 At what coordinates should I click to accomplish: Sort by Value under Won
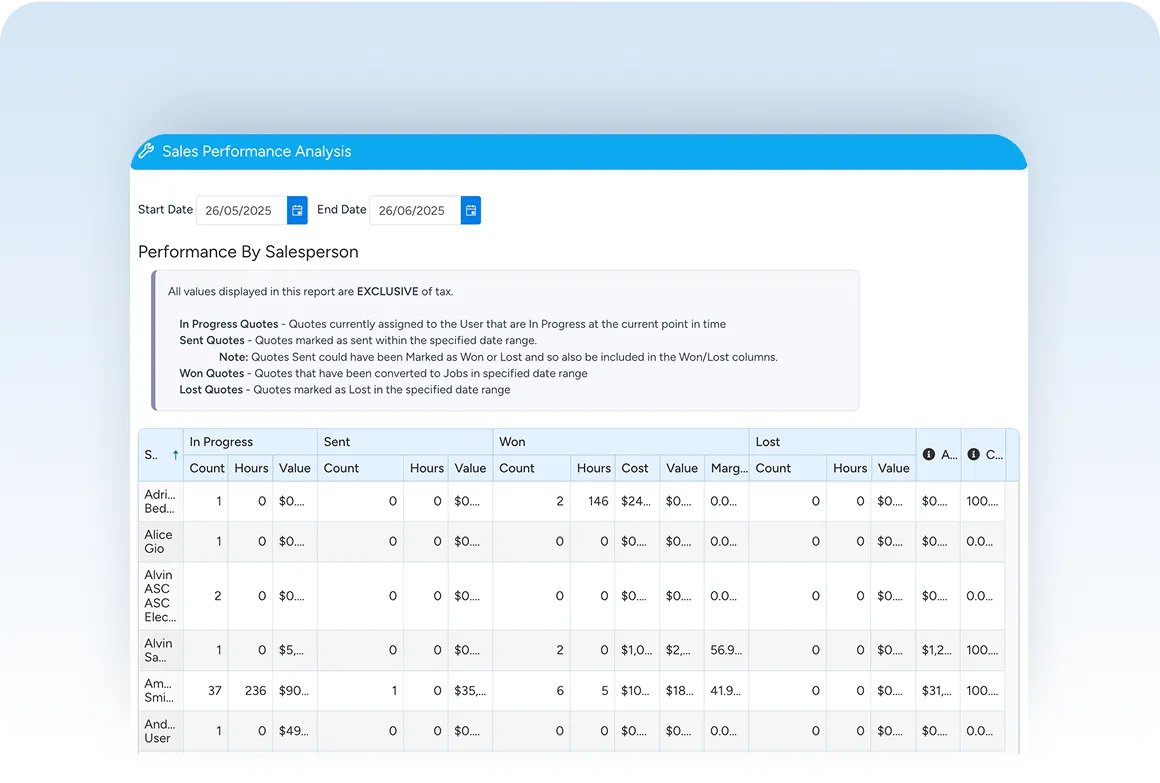[x=681, y=468]
